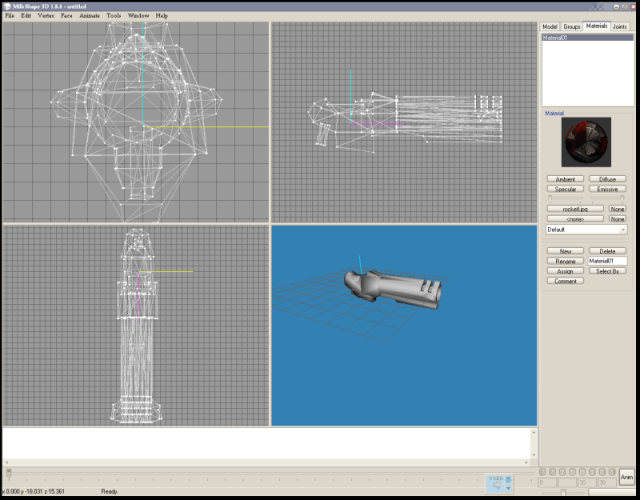This screenshot has height=500, width=640.
Task: Switch to the Model tab
Action: 550,26
